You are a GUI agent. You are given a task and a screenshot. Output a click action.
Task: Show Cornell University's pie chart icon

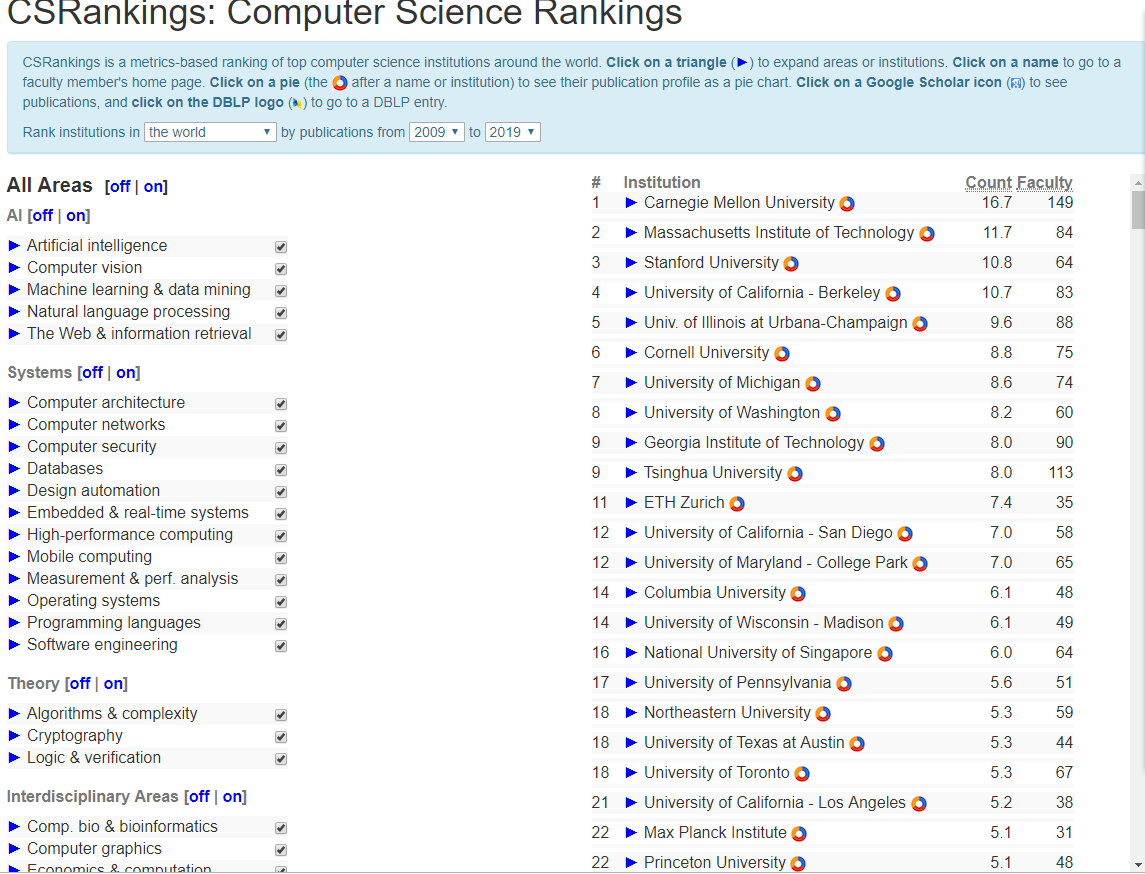[781, 353]
